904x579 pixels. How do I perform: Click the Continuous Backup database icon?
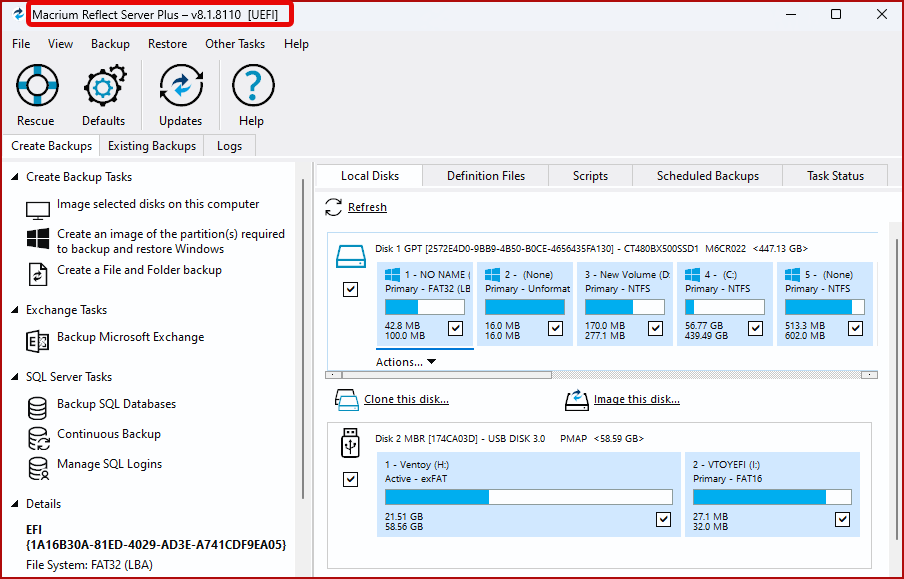tap(38, 438)
